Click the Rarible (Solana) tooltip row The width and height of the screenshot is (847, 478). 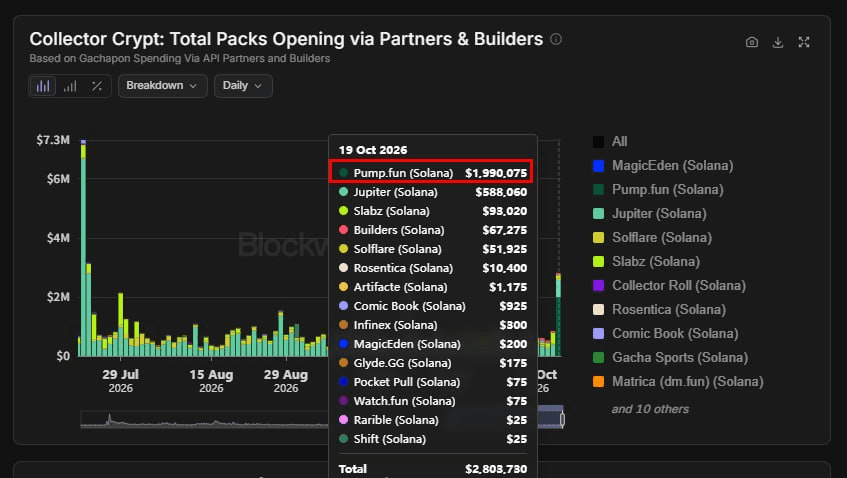click(432, 420)
